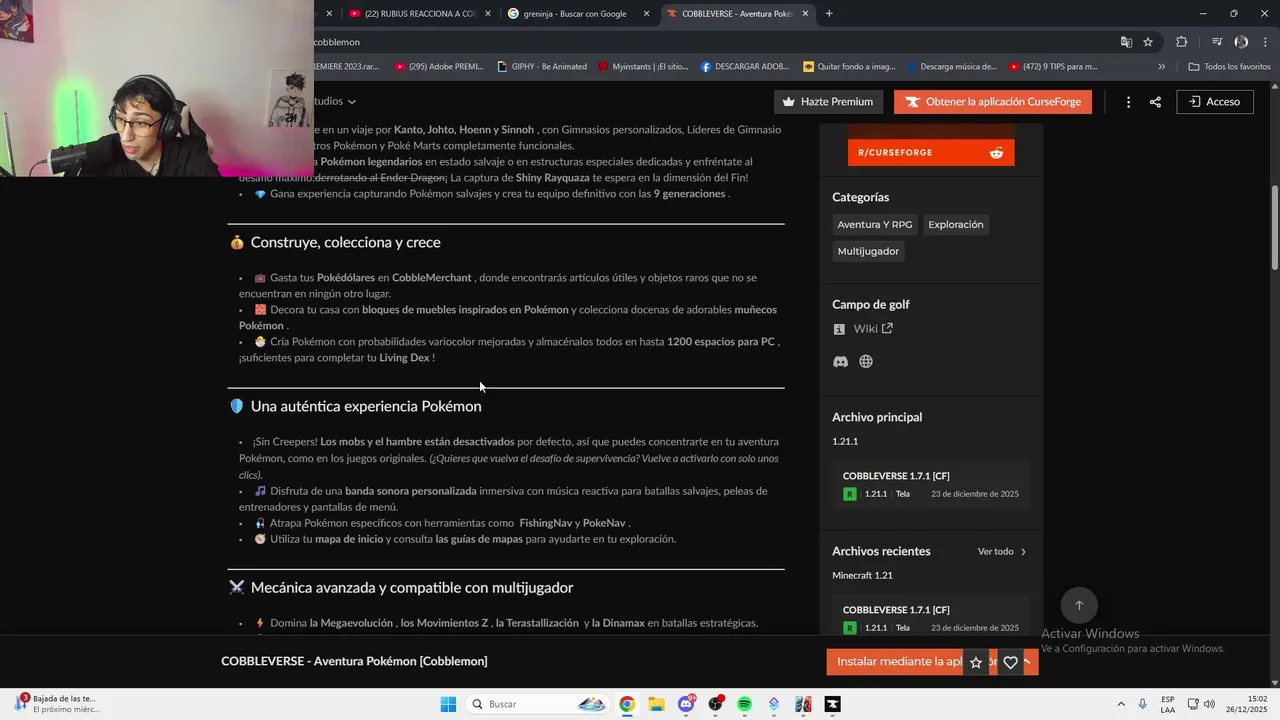Click the microphone tray icon
Screen dimensions: 1280x720
1143,704
